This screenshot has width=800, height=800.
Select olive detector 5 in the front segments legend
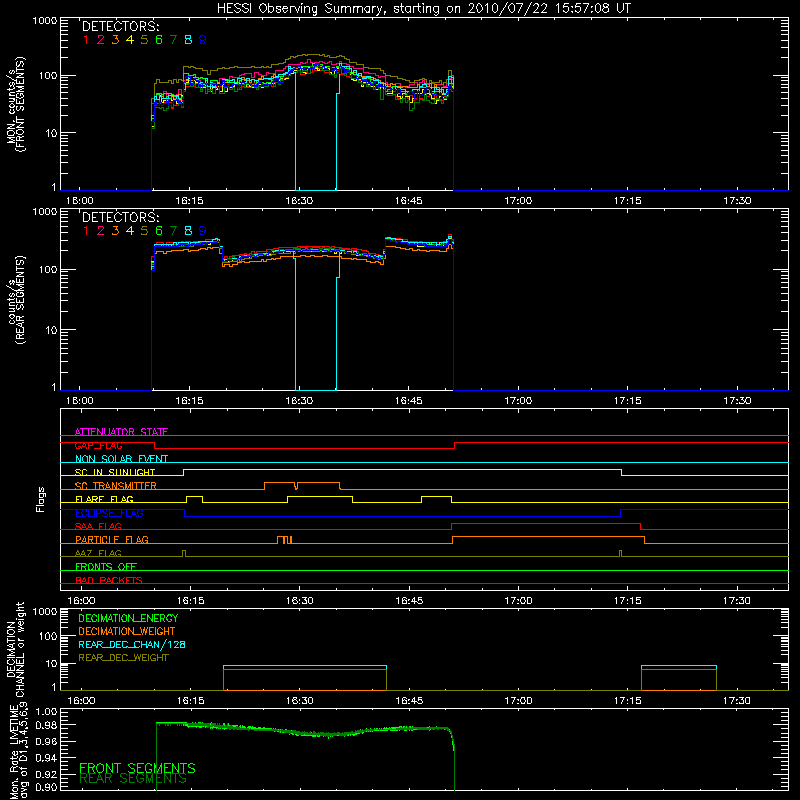click(x=144, y=40)
